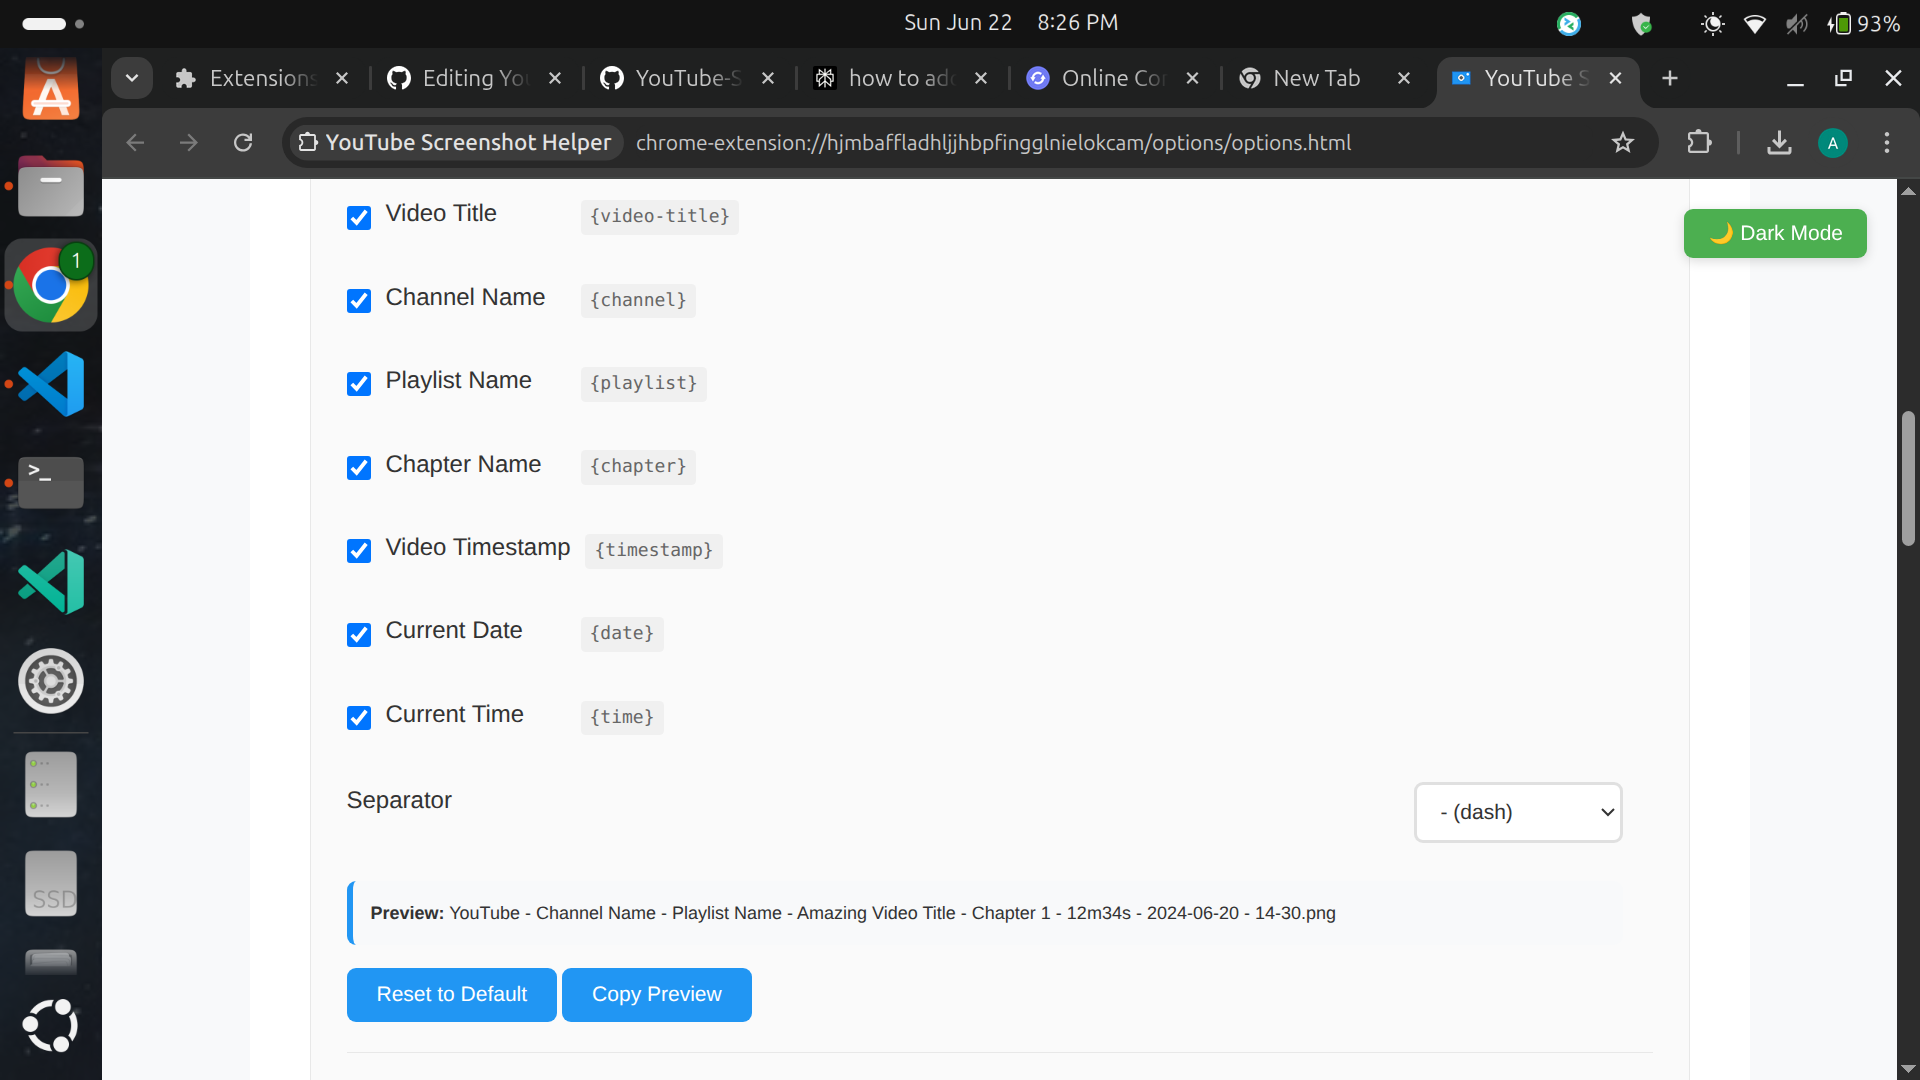Switch to the Online Compiler tab

coord(1105,78)
